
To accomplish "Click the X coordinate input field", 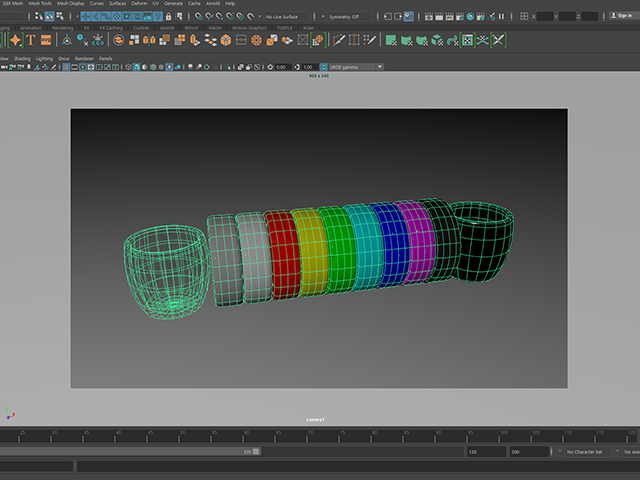I will click(545, 16).
